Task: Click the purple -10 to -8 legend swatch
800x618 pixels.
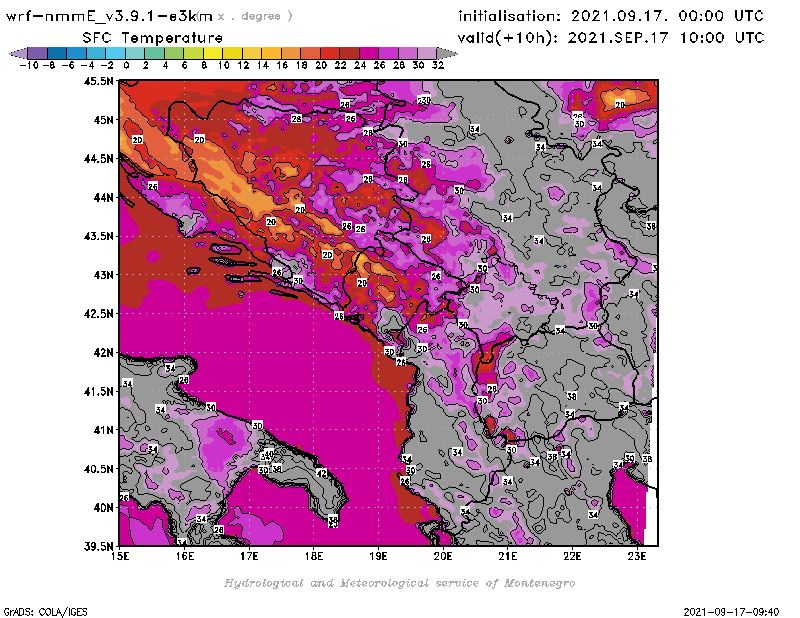Action: [38, 54]
